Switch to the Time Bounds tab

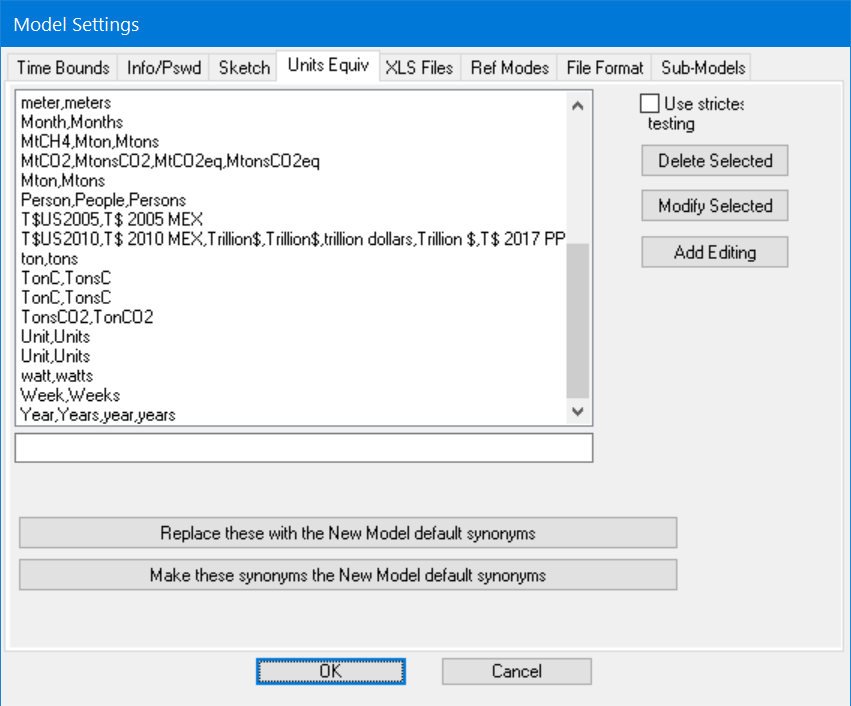tap(62, 67)
